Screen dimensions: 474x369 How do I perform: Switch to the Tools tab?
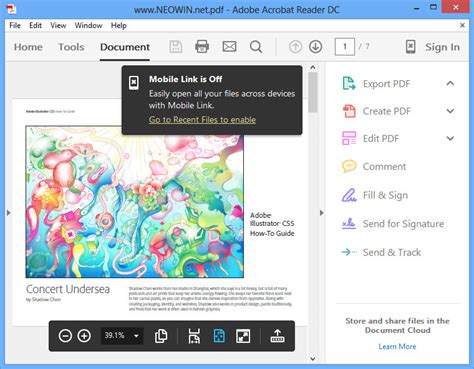pos(71,47)
